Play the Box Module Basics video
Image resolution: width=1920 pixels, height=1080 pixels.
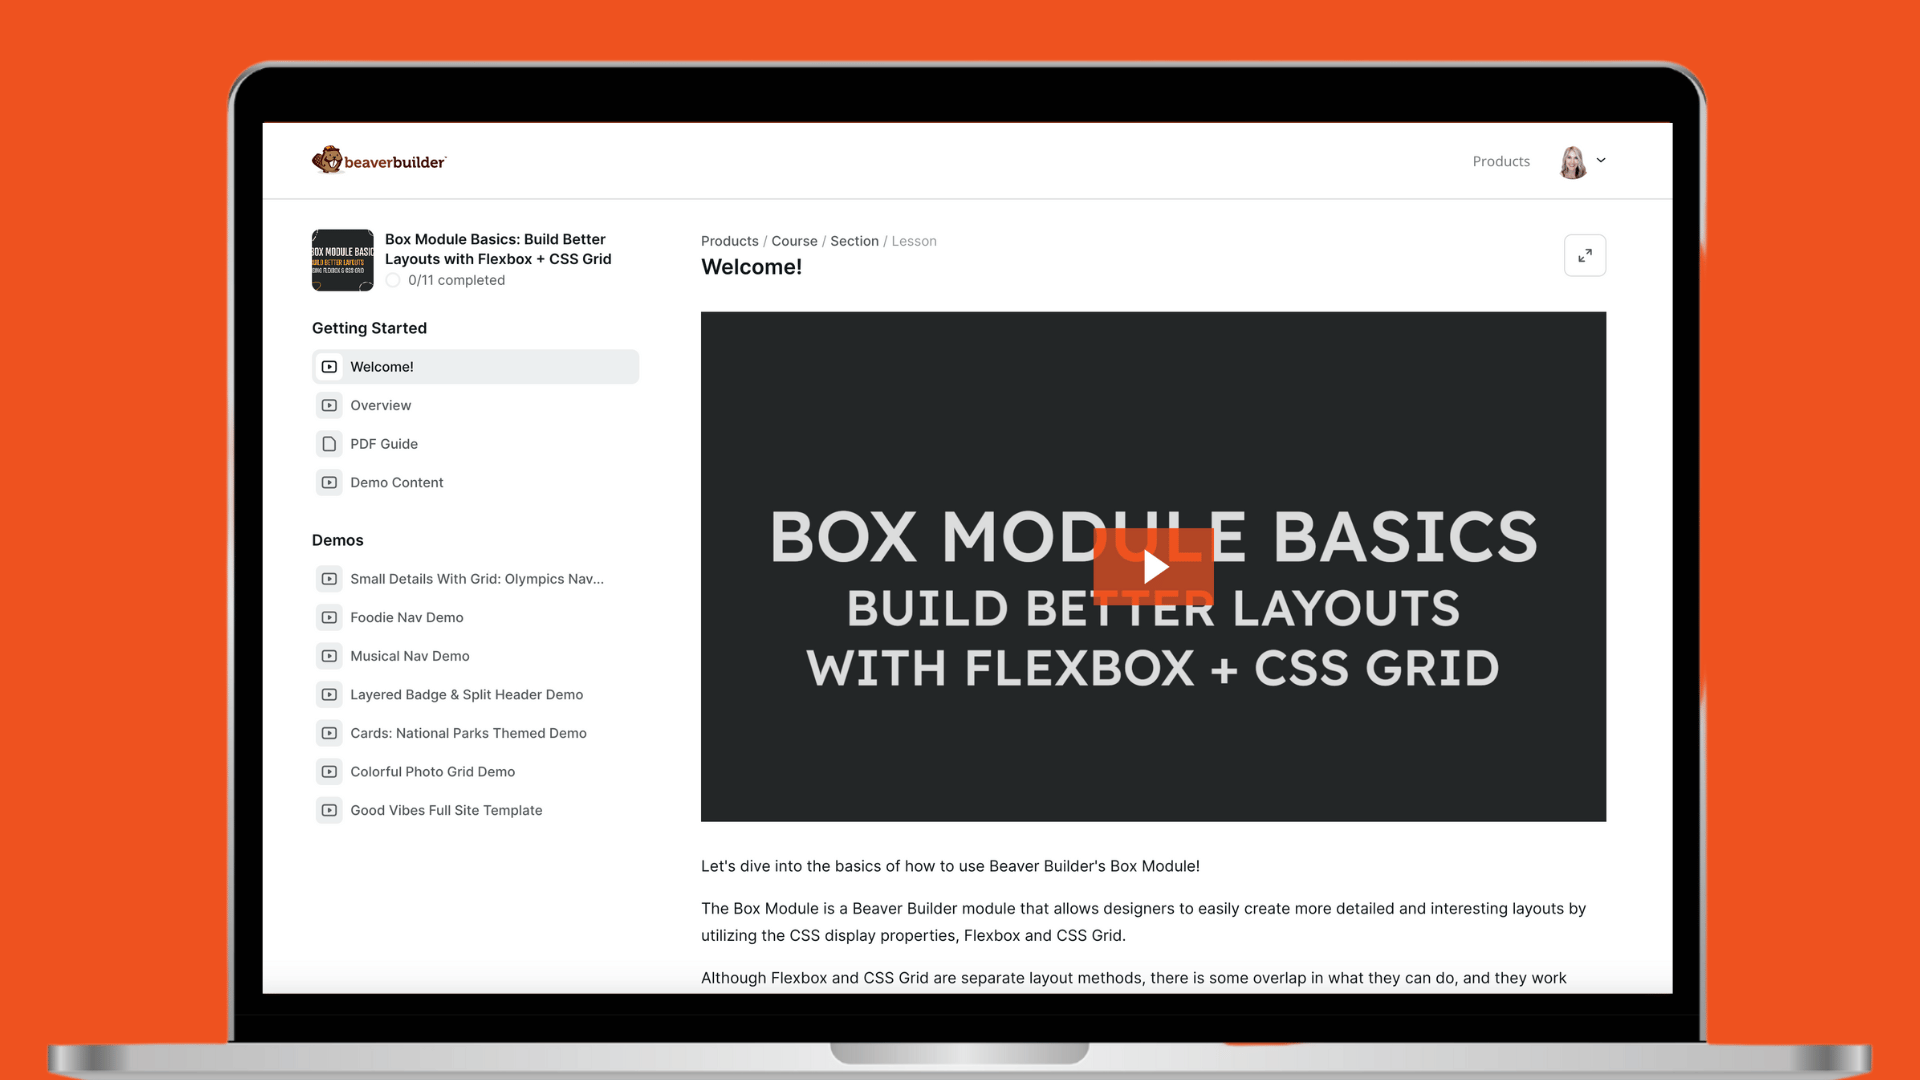coord(1153,567)
